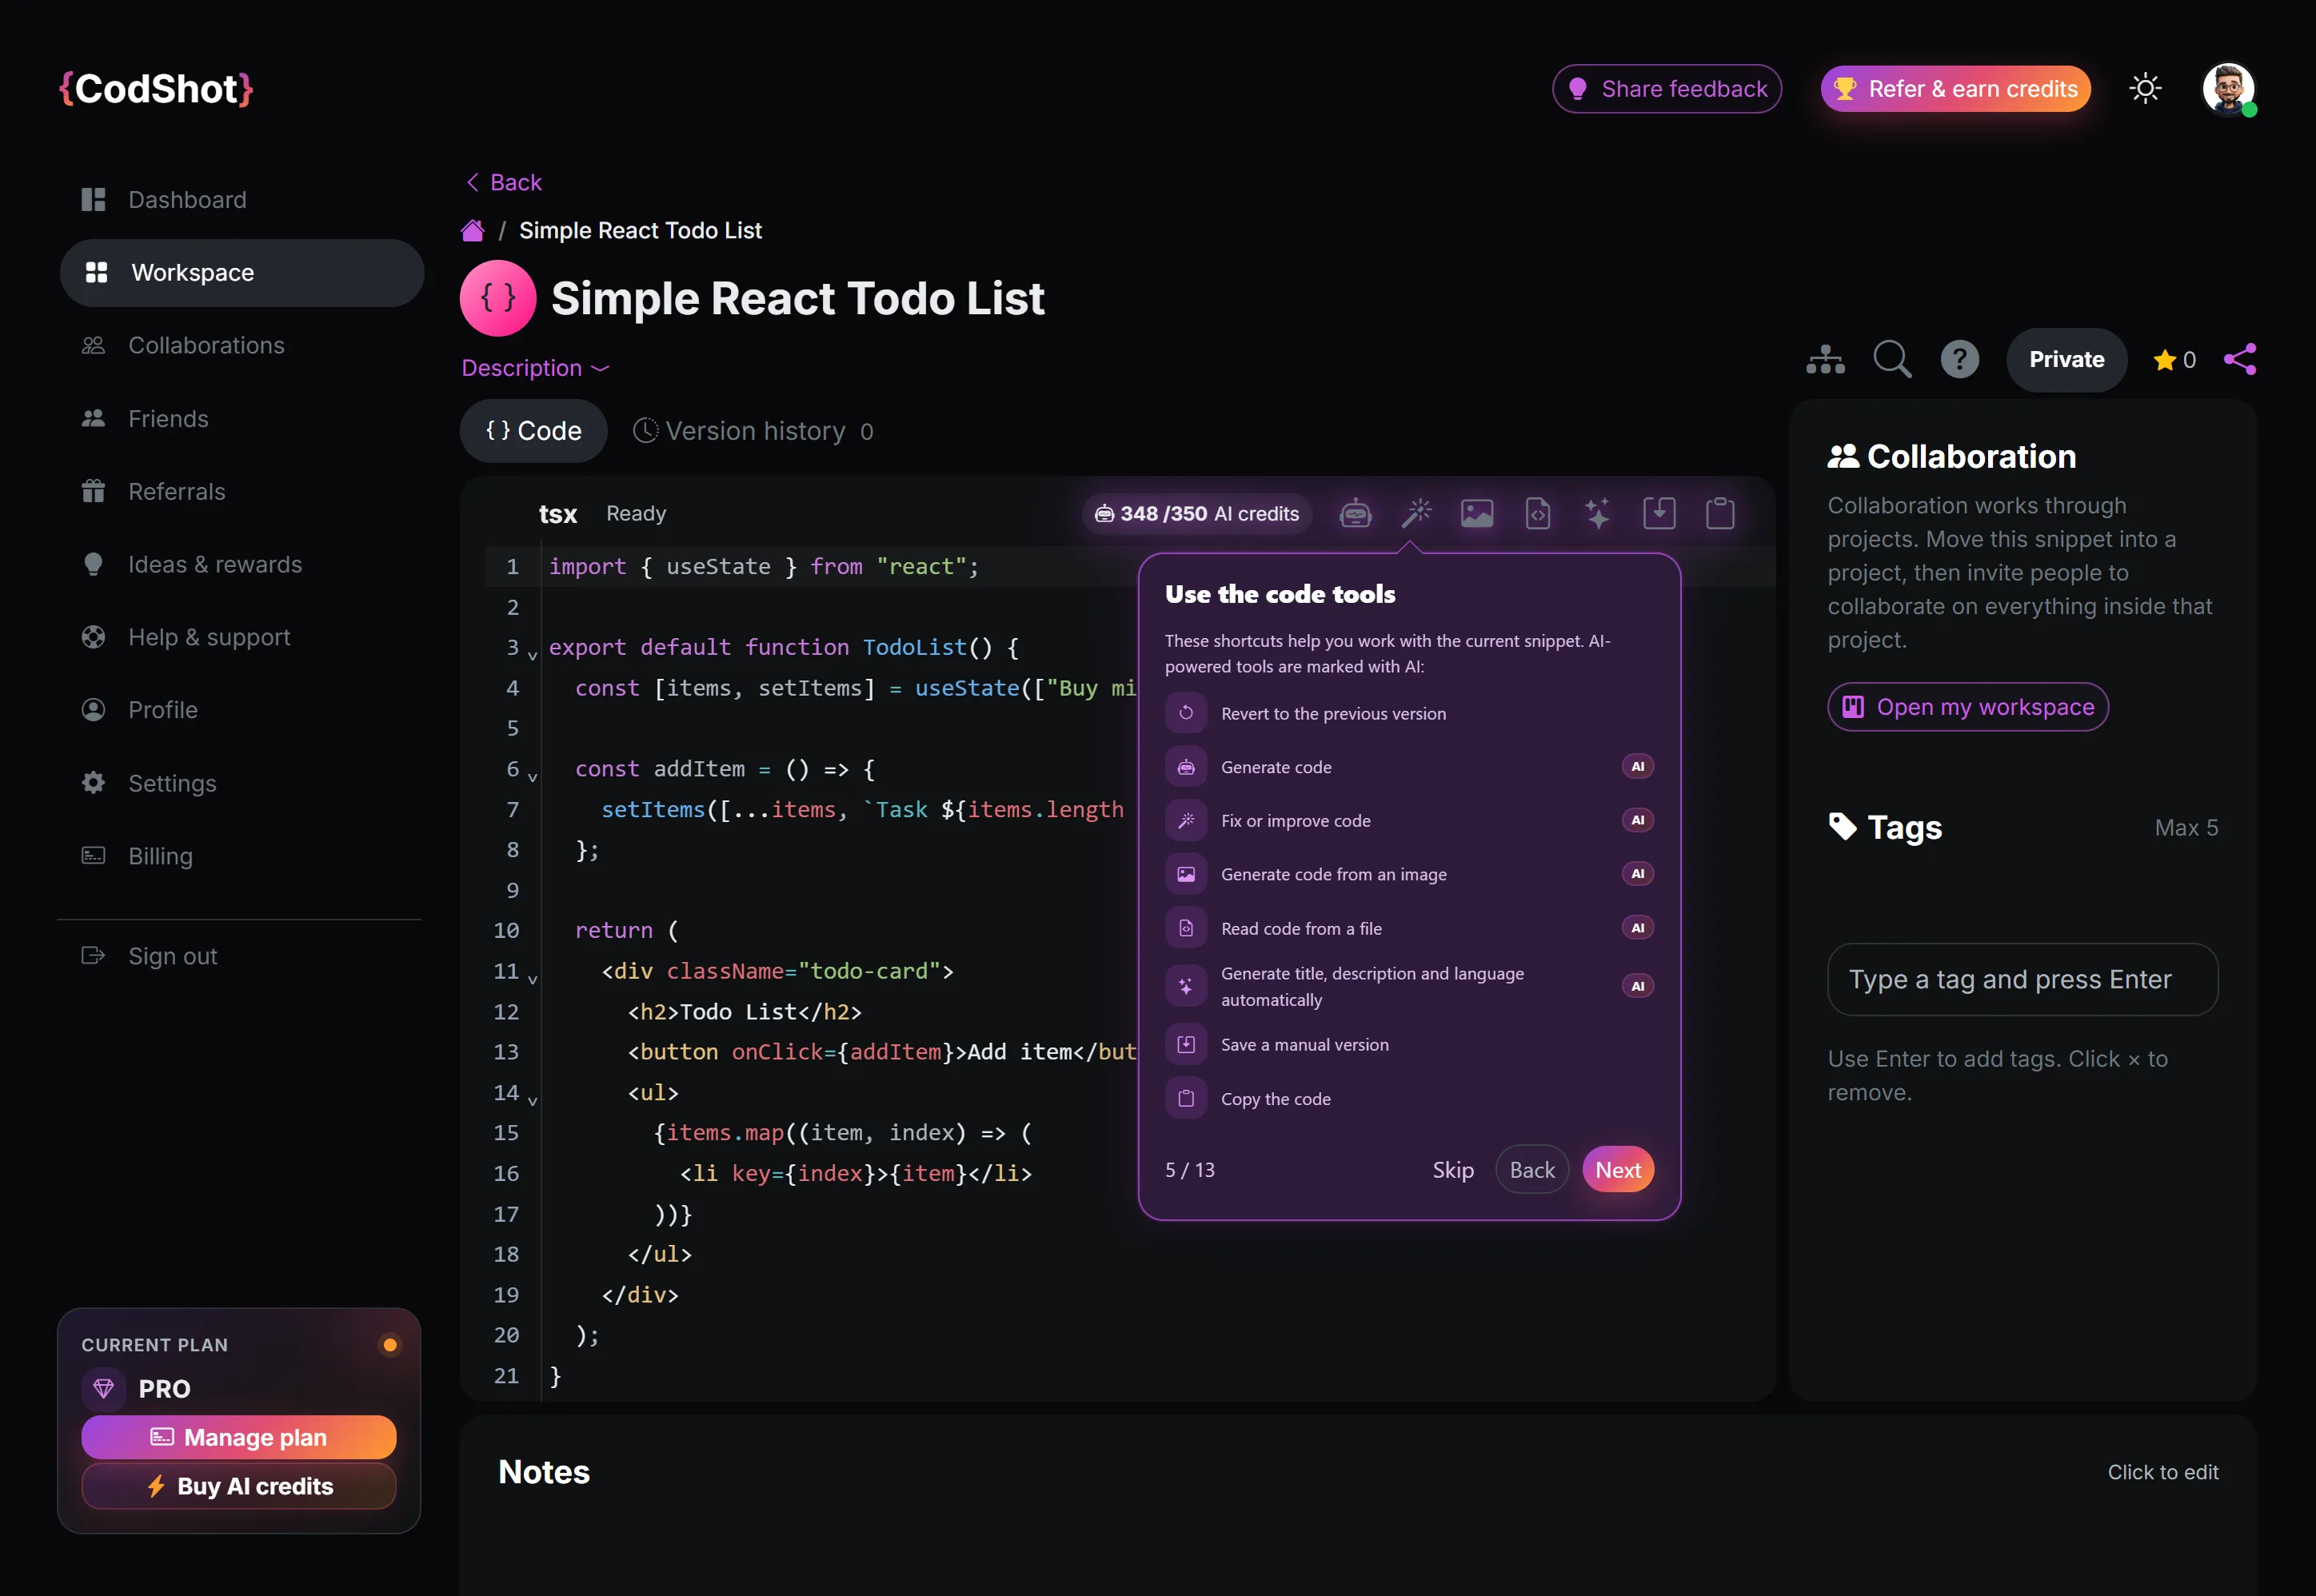This screenshot has width=2316, height=1596.
Task: Go home via the breadcrumb house icon
Action: point(472,231)
